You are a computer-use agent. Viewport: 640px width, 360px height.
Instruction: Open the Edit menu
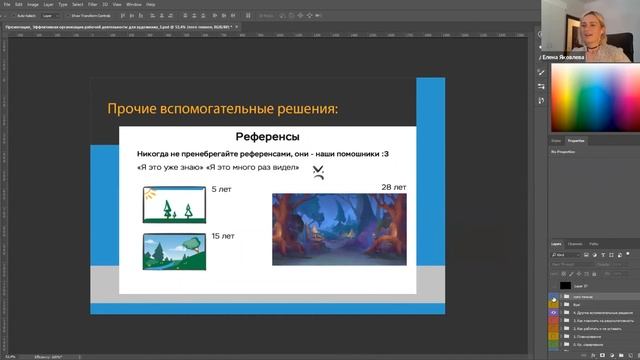point(19,4)
